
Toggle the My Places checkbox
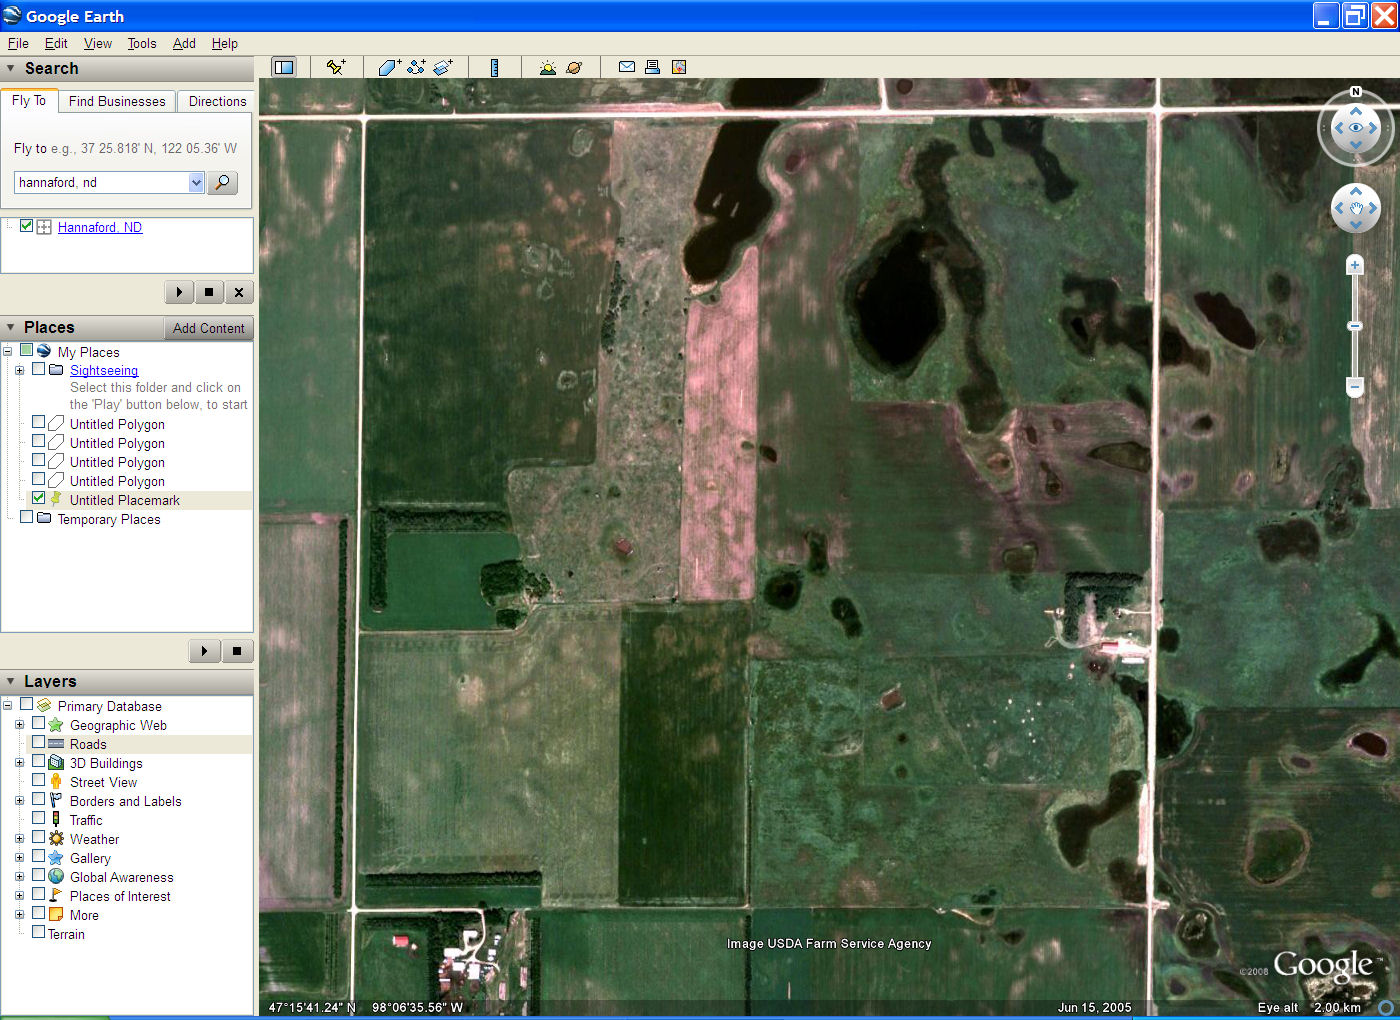click(26, 351)
